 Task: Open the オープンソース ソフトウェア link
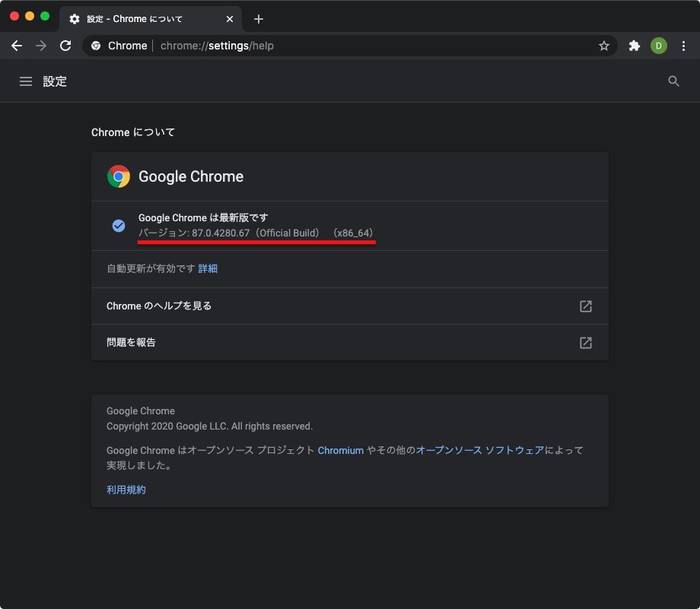click(x=480, y=450)
